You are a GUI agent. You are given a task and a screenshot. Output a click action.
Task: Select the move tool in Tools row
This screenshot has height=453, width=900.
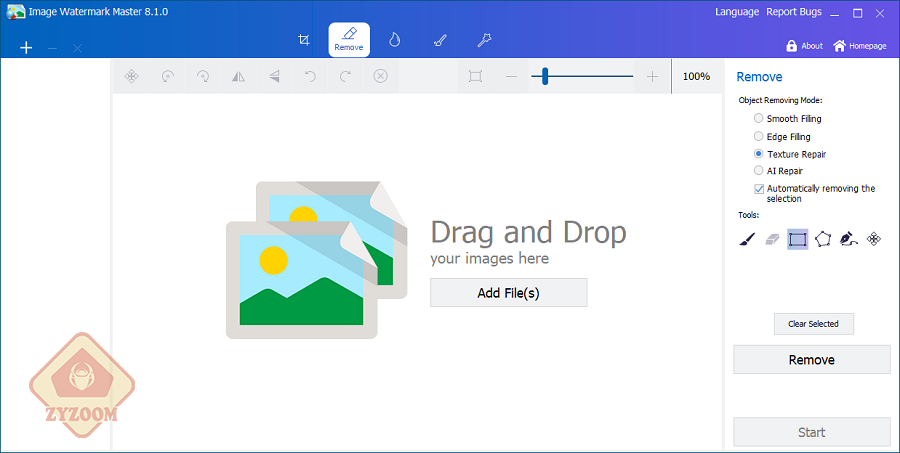tap(874, 239)
